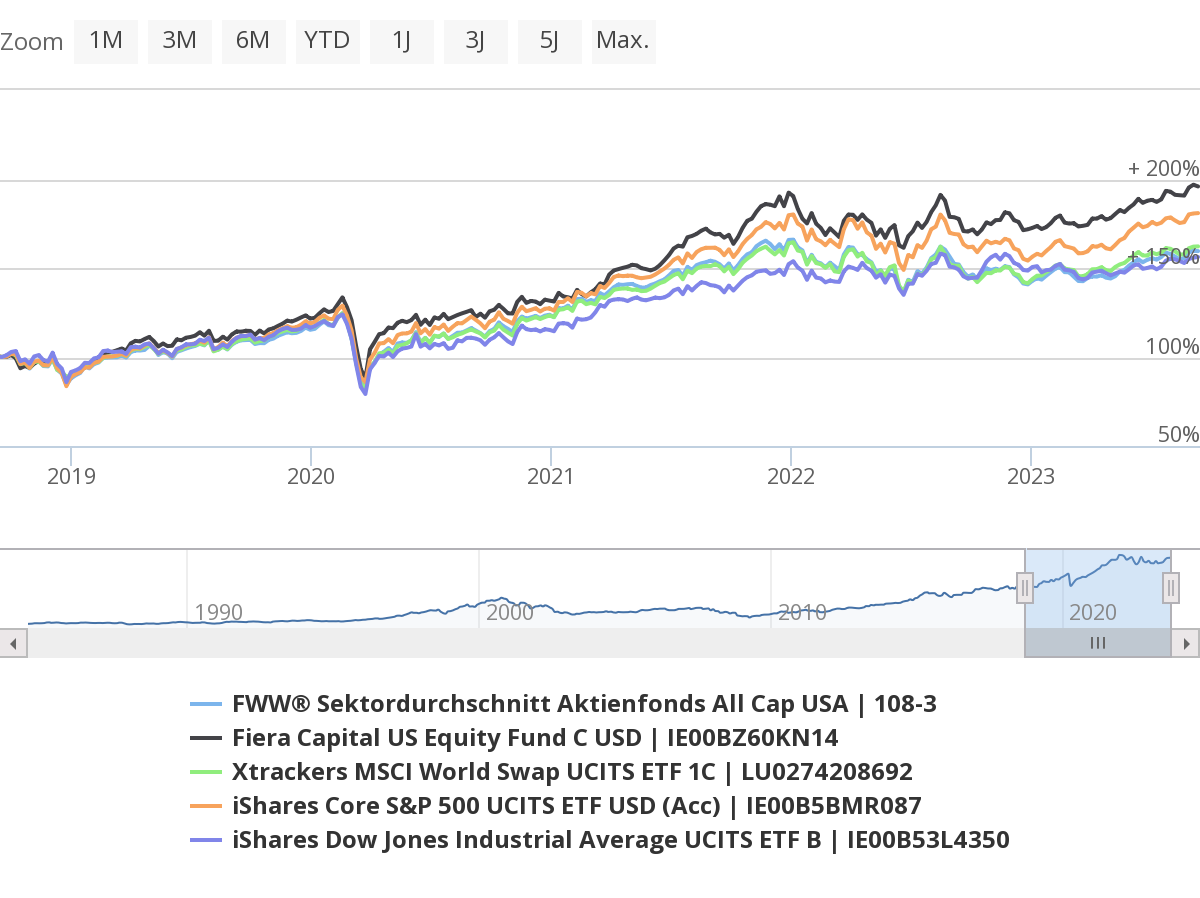Click the 2019 x-axis label
The height and width of the screenshot is (898, 1200).
pyautogui.click(x=71, y=476)
